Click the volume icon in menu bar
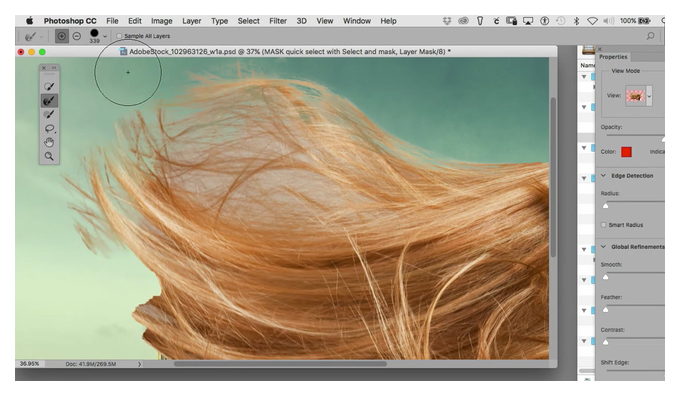Viewport: 680px width, 396px height. [x=609, y=21]
